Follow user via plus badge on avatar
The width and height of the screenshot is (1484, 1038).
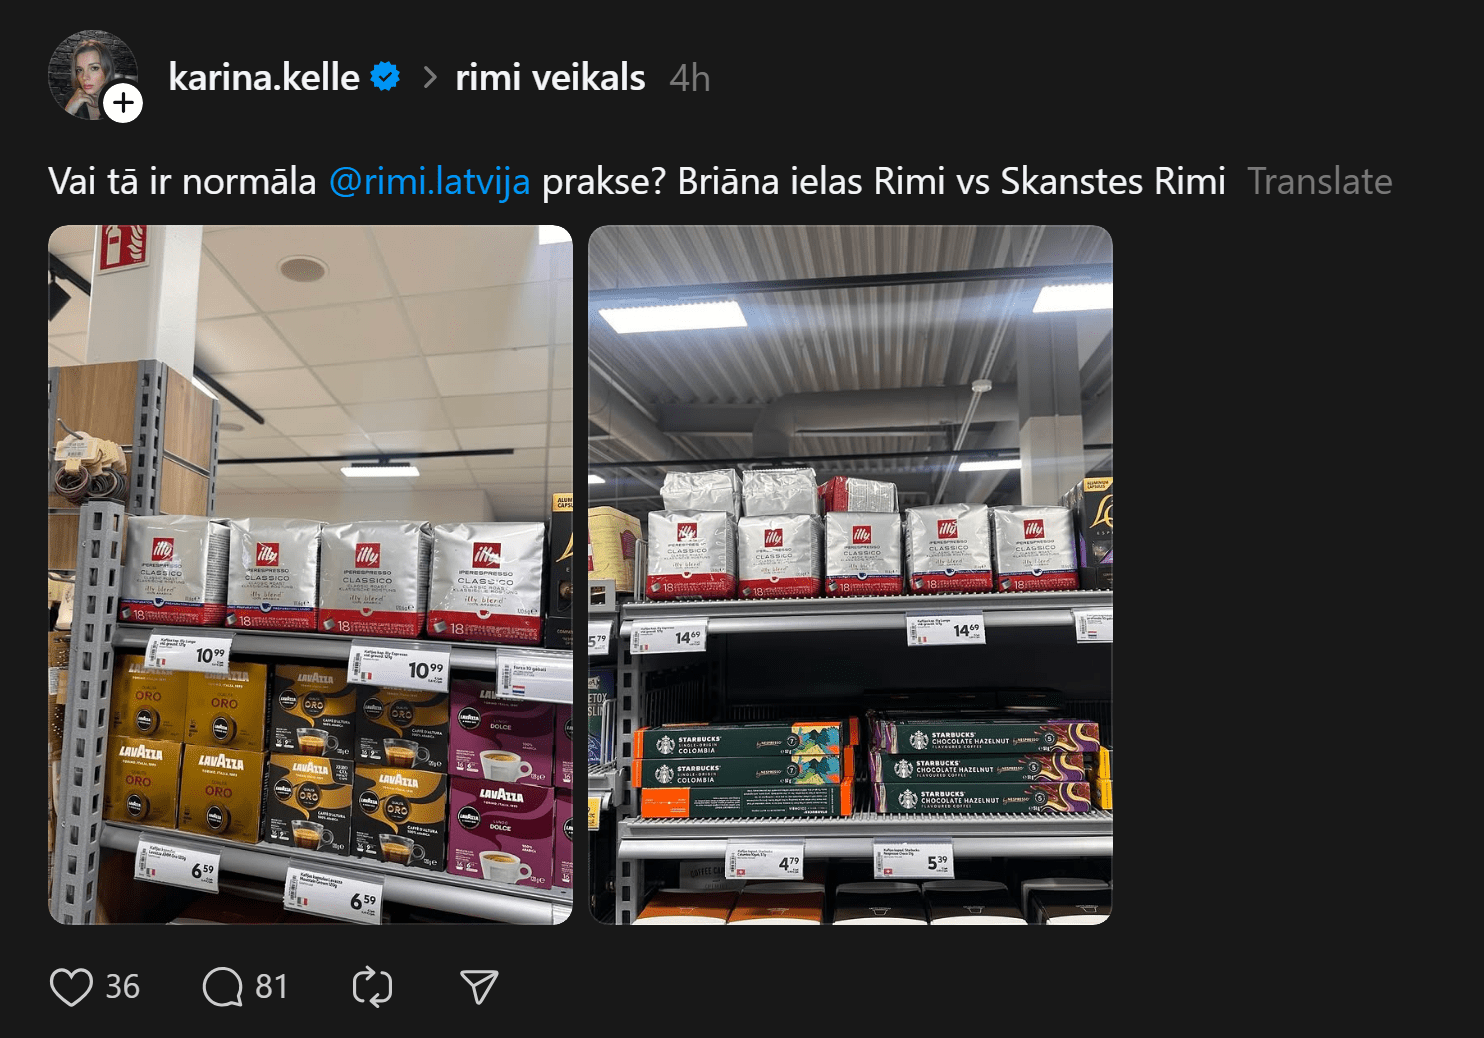coord(123,102)
